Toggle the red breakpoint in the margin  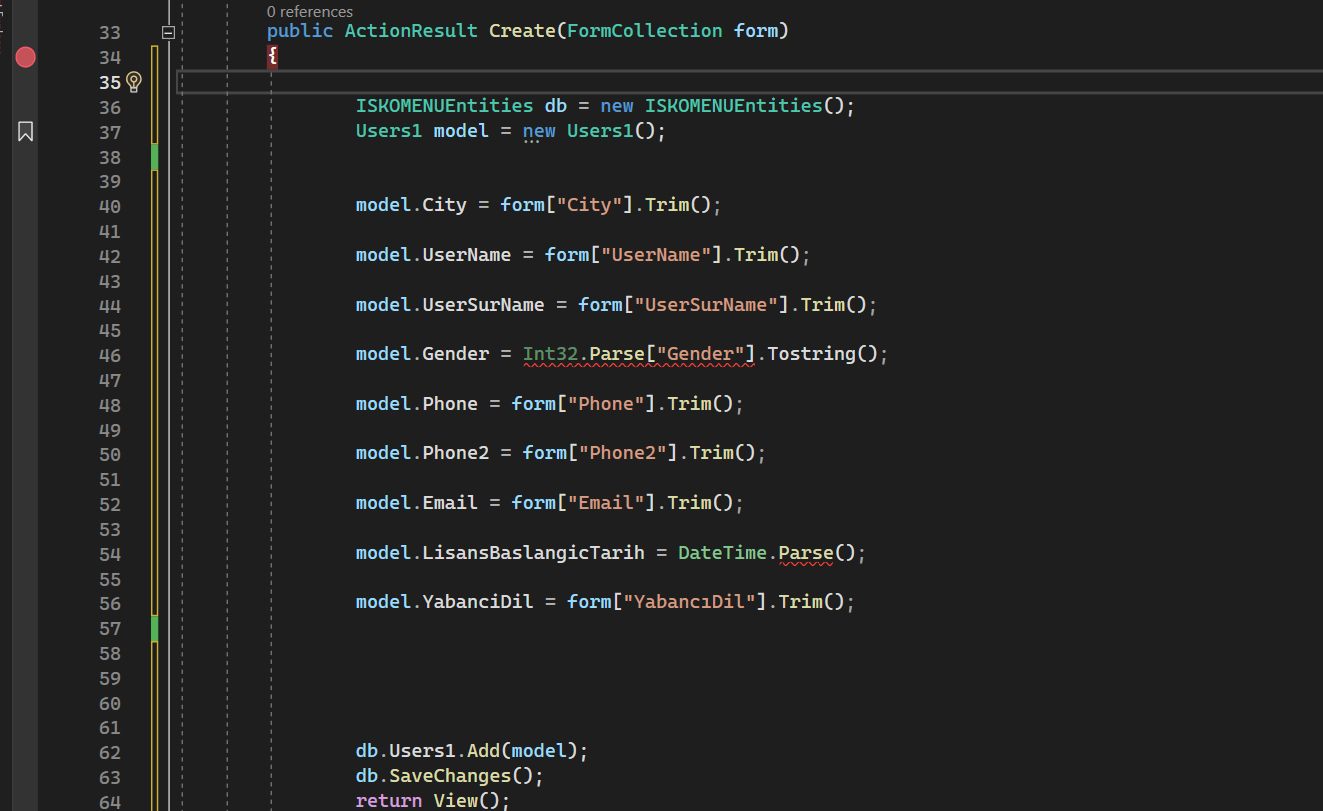coord(25,57)
